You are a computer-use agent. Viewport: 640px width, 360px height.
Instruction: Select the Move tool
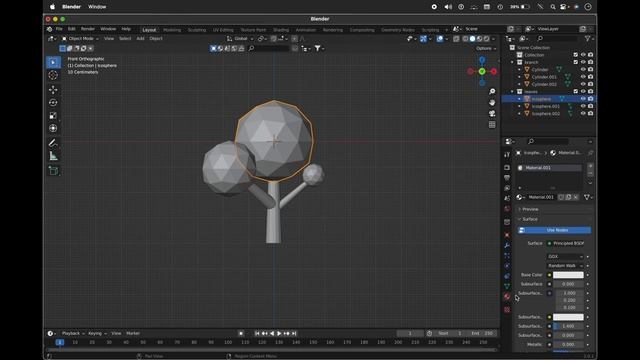point(53,89)
